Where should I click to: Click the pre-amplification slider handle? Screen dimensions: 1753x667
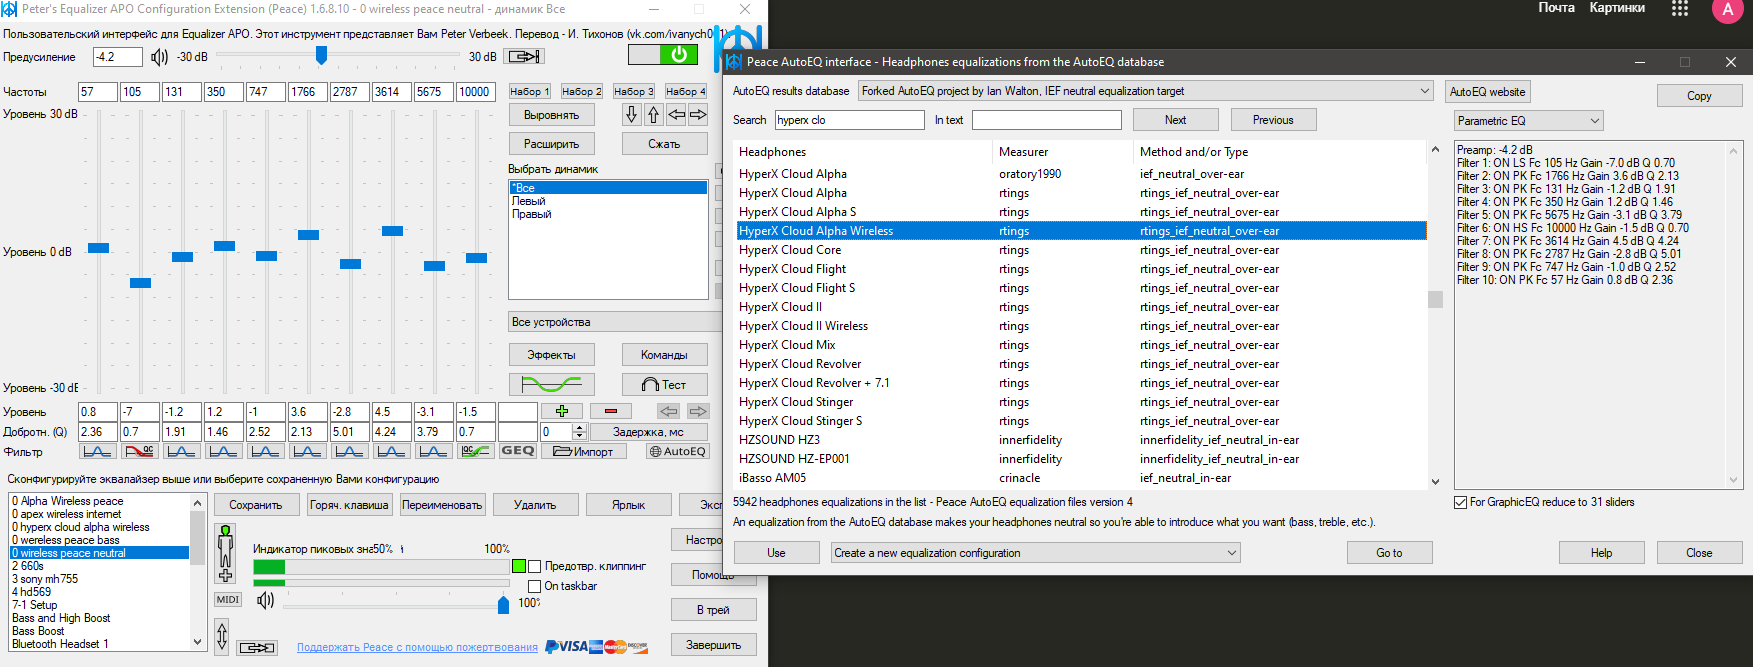[x=321, y=55]
